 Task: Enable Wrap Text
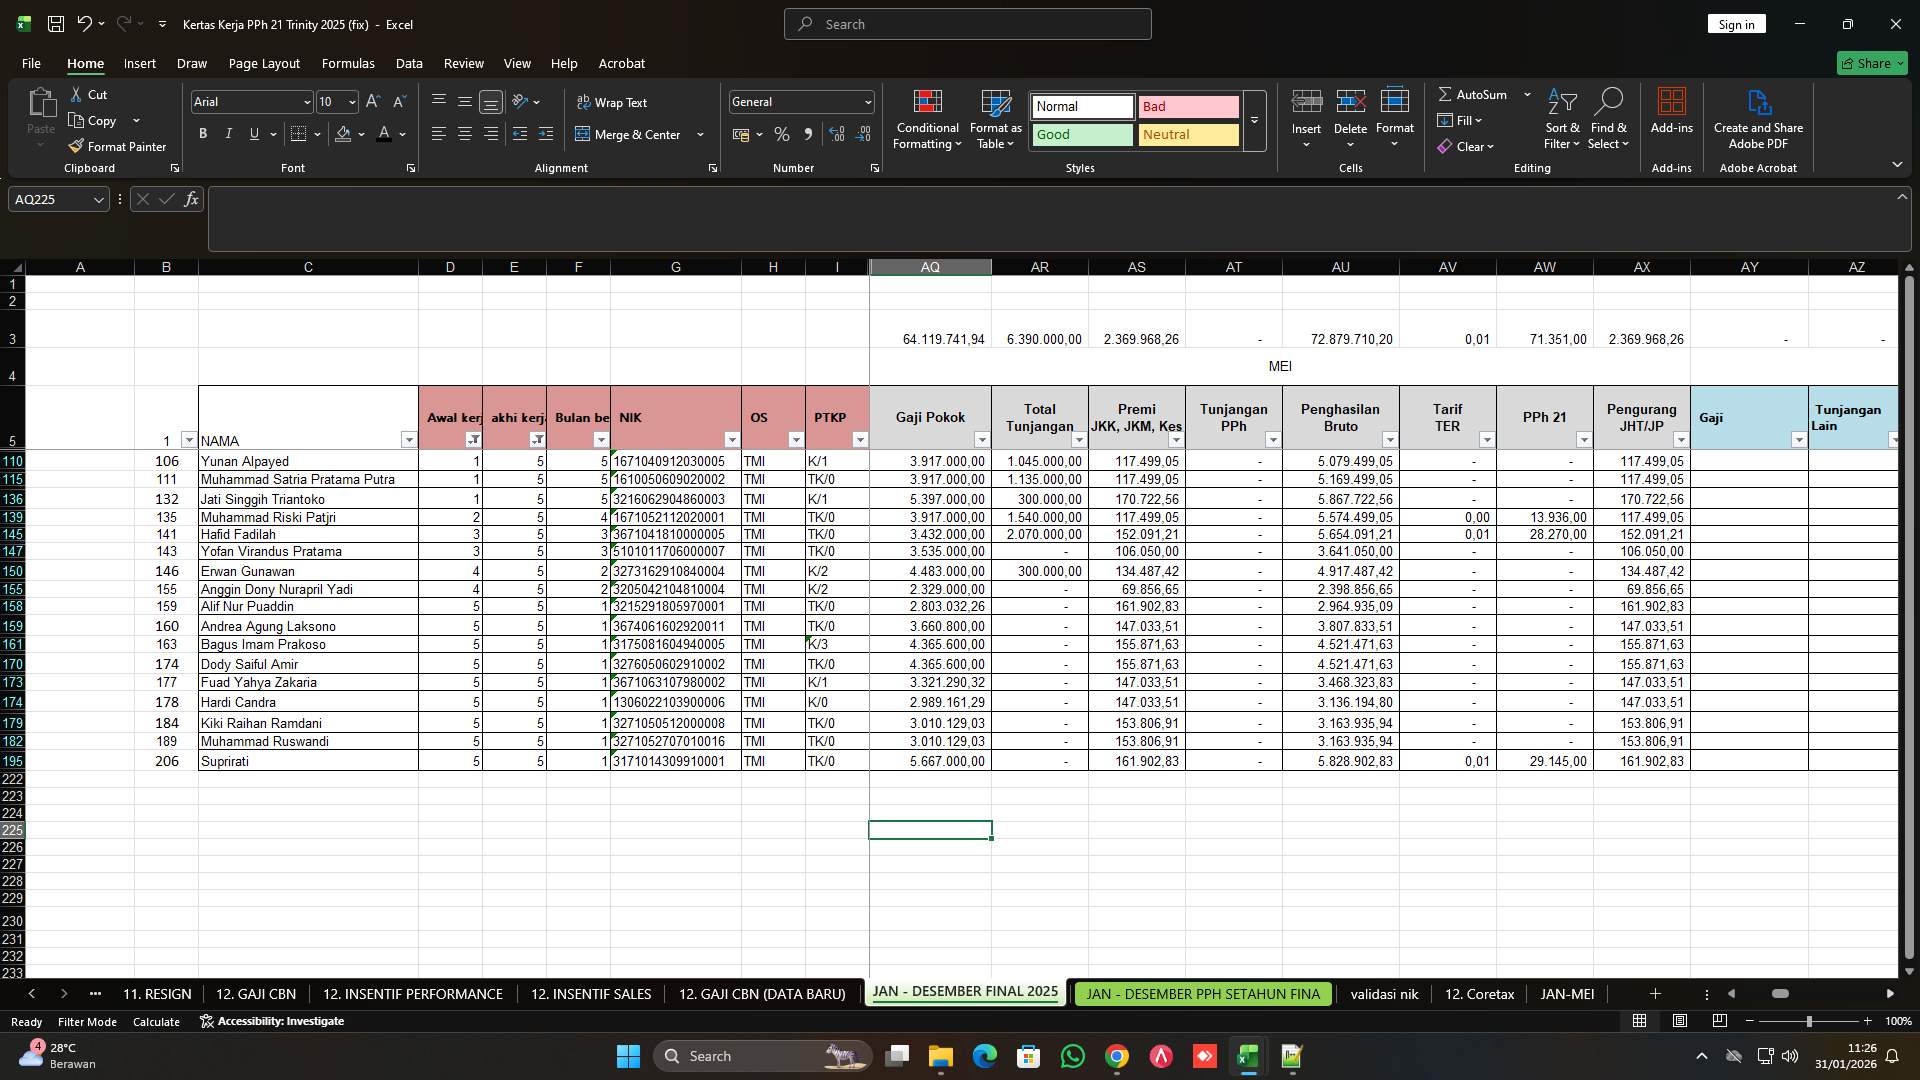[x=613, y=102]
